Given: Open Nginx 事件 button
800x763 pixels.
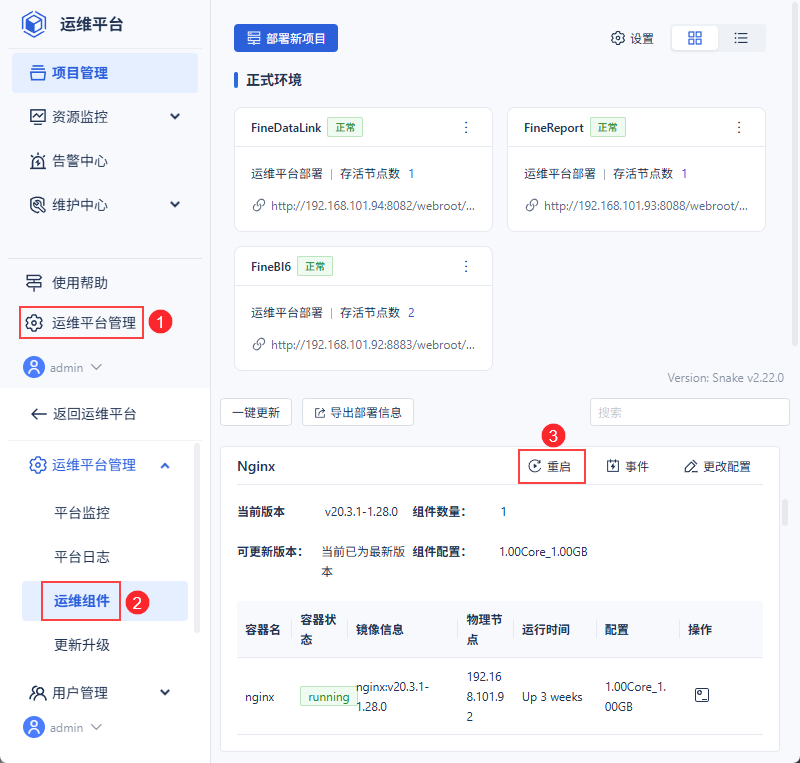Looking at the screenshot, I should [628, 466].
